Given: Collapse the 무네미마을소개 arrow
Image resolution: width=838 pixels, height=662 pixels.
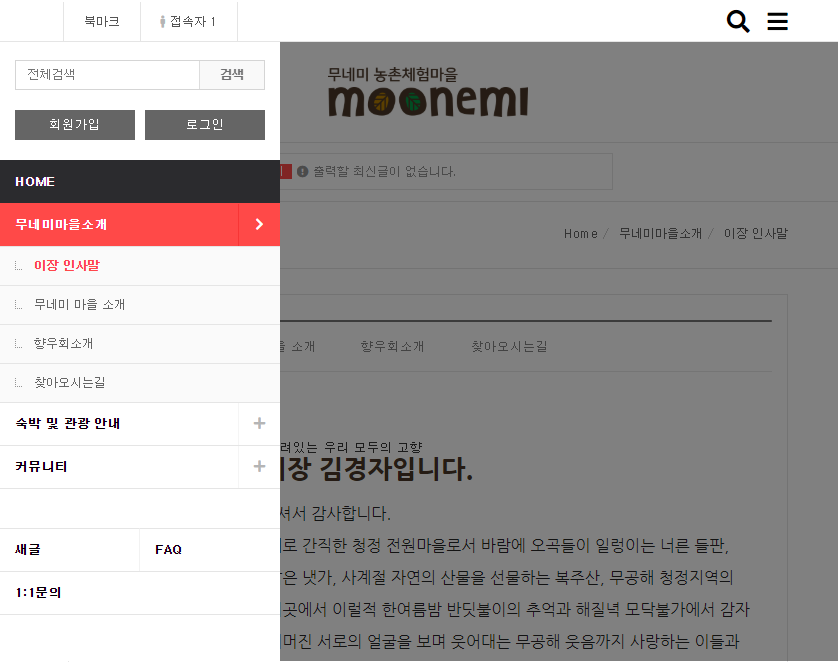Looking at the screenshot, I should (259, 225).
